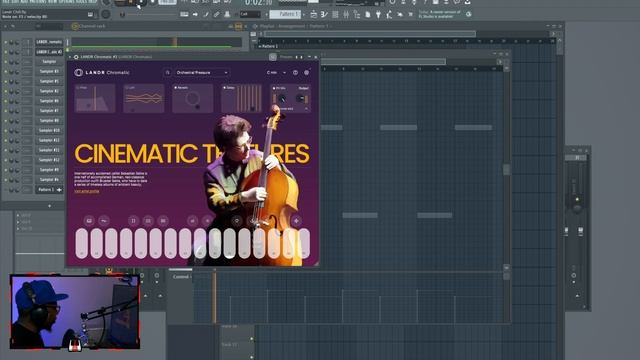The height and width of the screenshot is (360, 640).
Task: Click the search icon in LANDR Chromatic
Action: (x=167, y=73)
